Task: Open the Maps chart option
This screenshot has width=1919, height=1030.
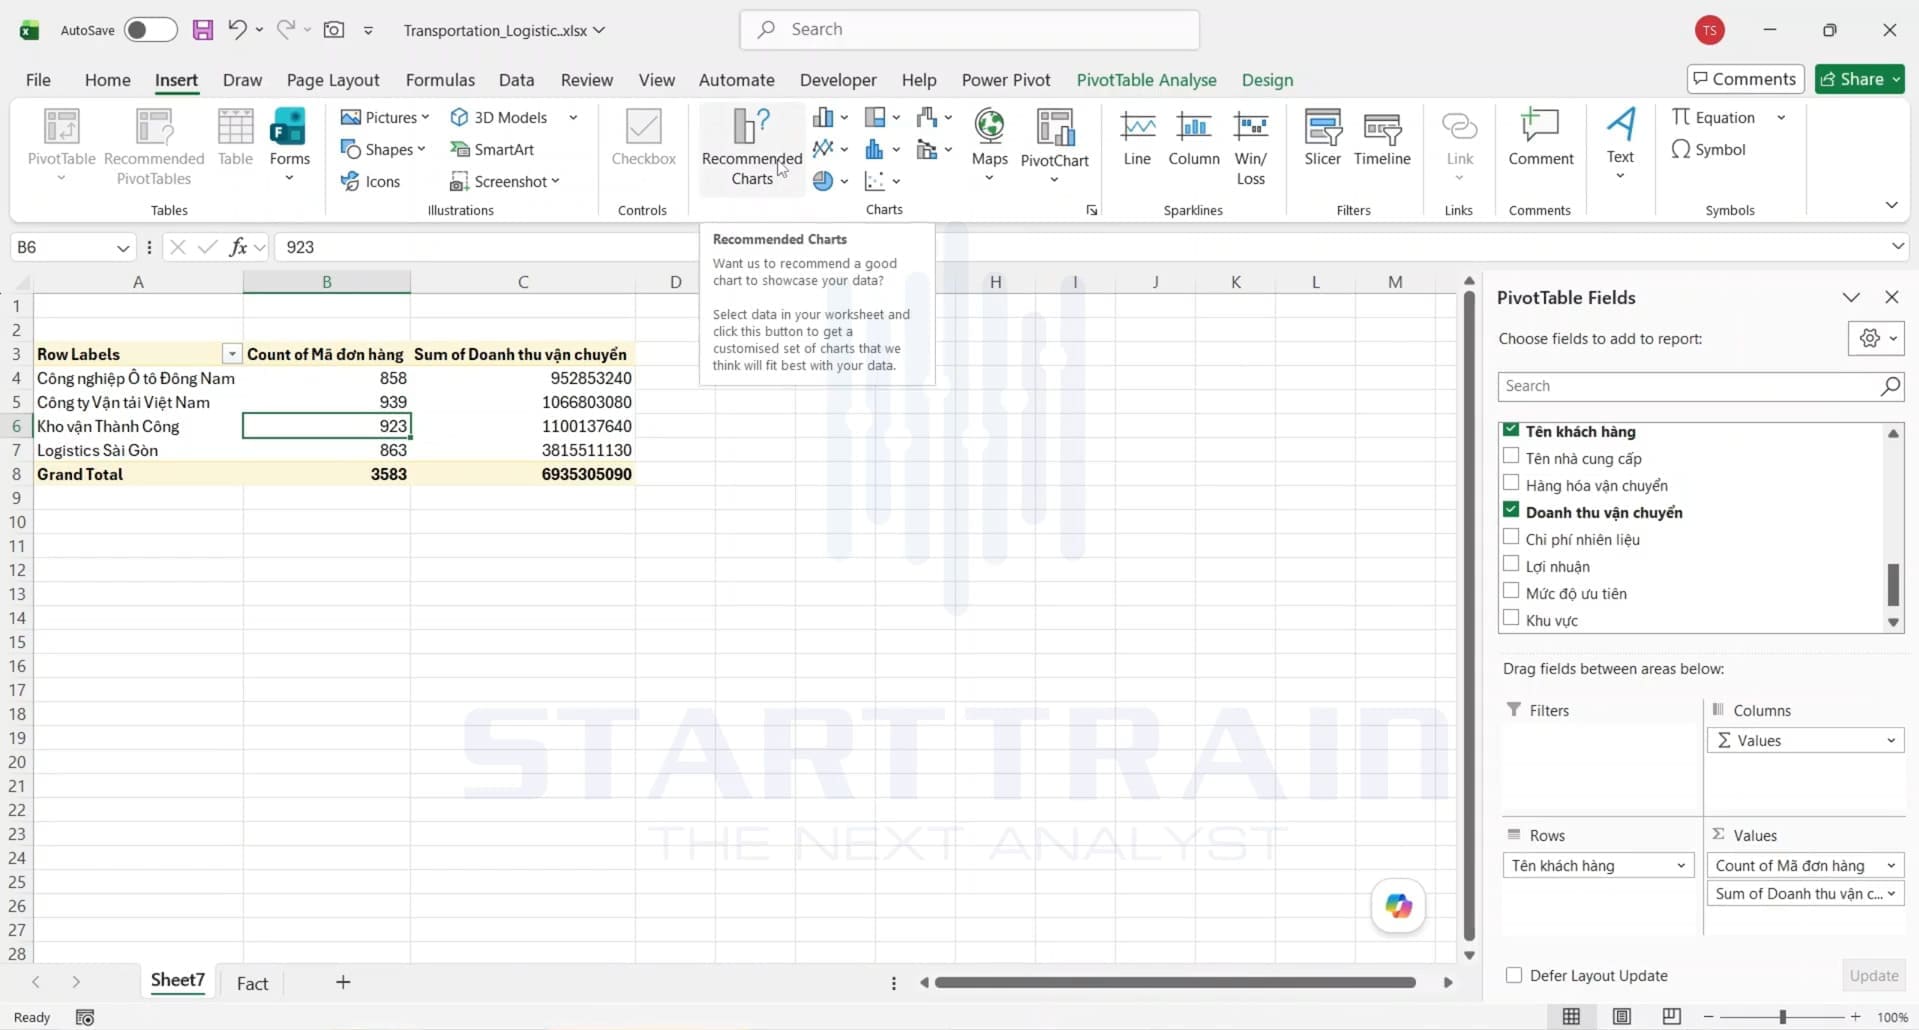Action: point(989,145)
